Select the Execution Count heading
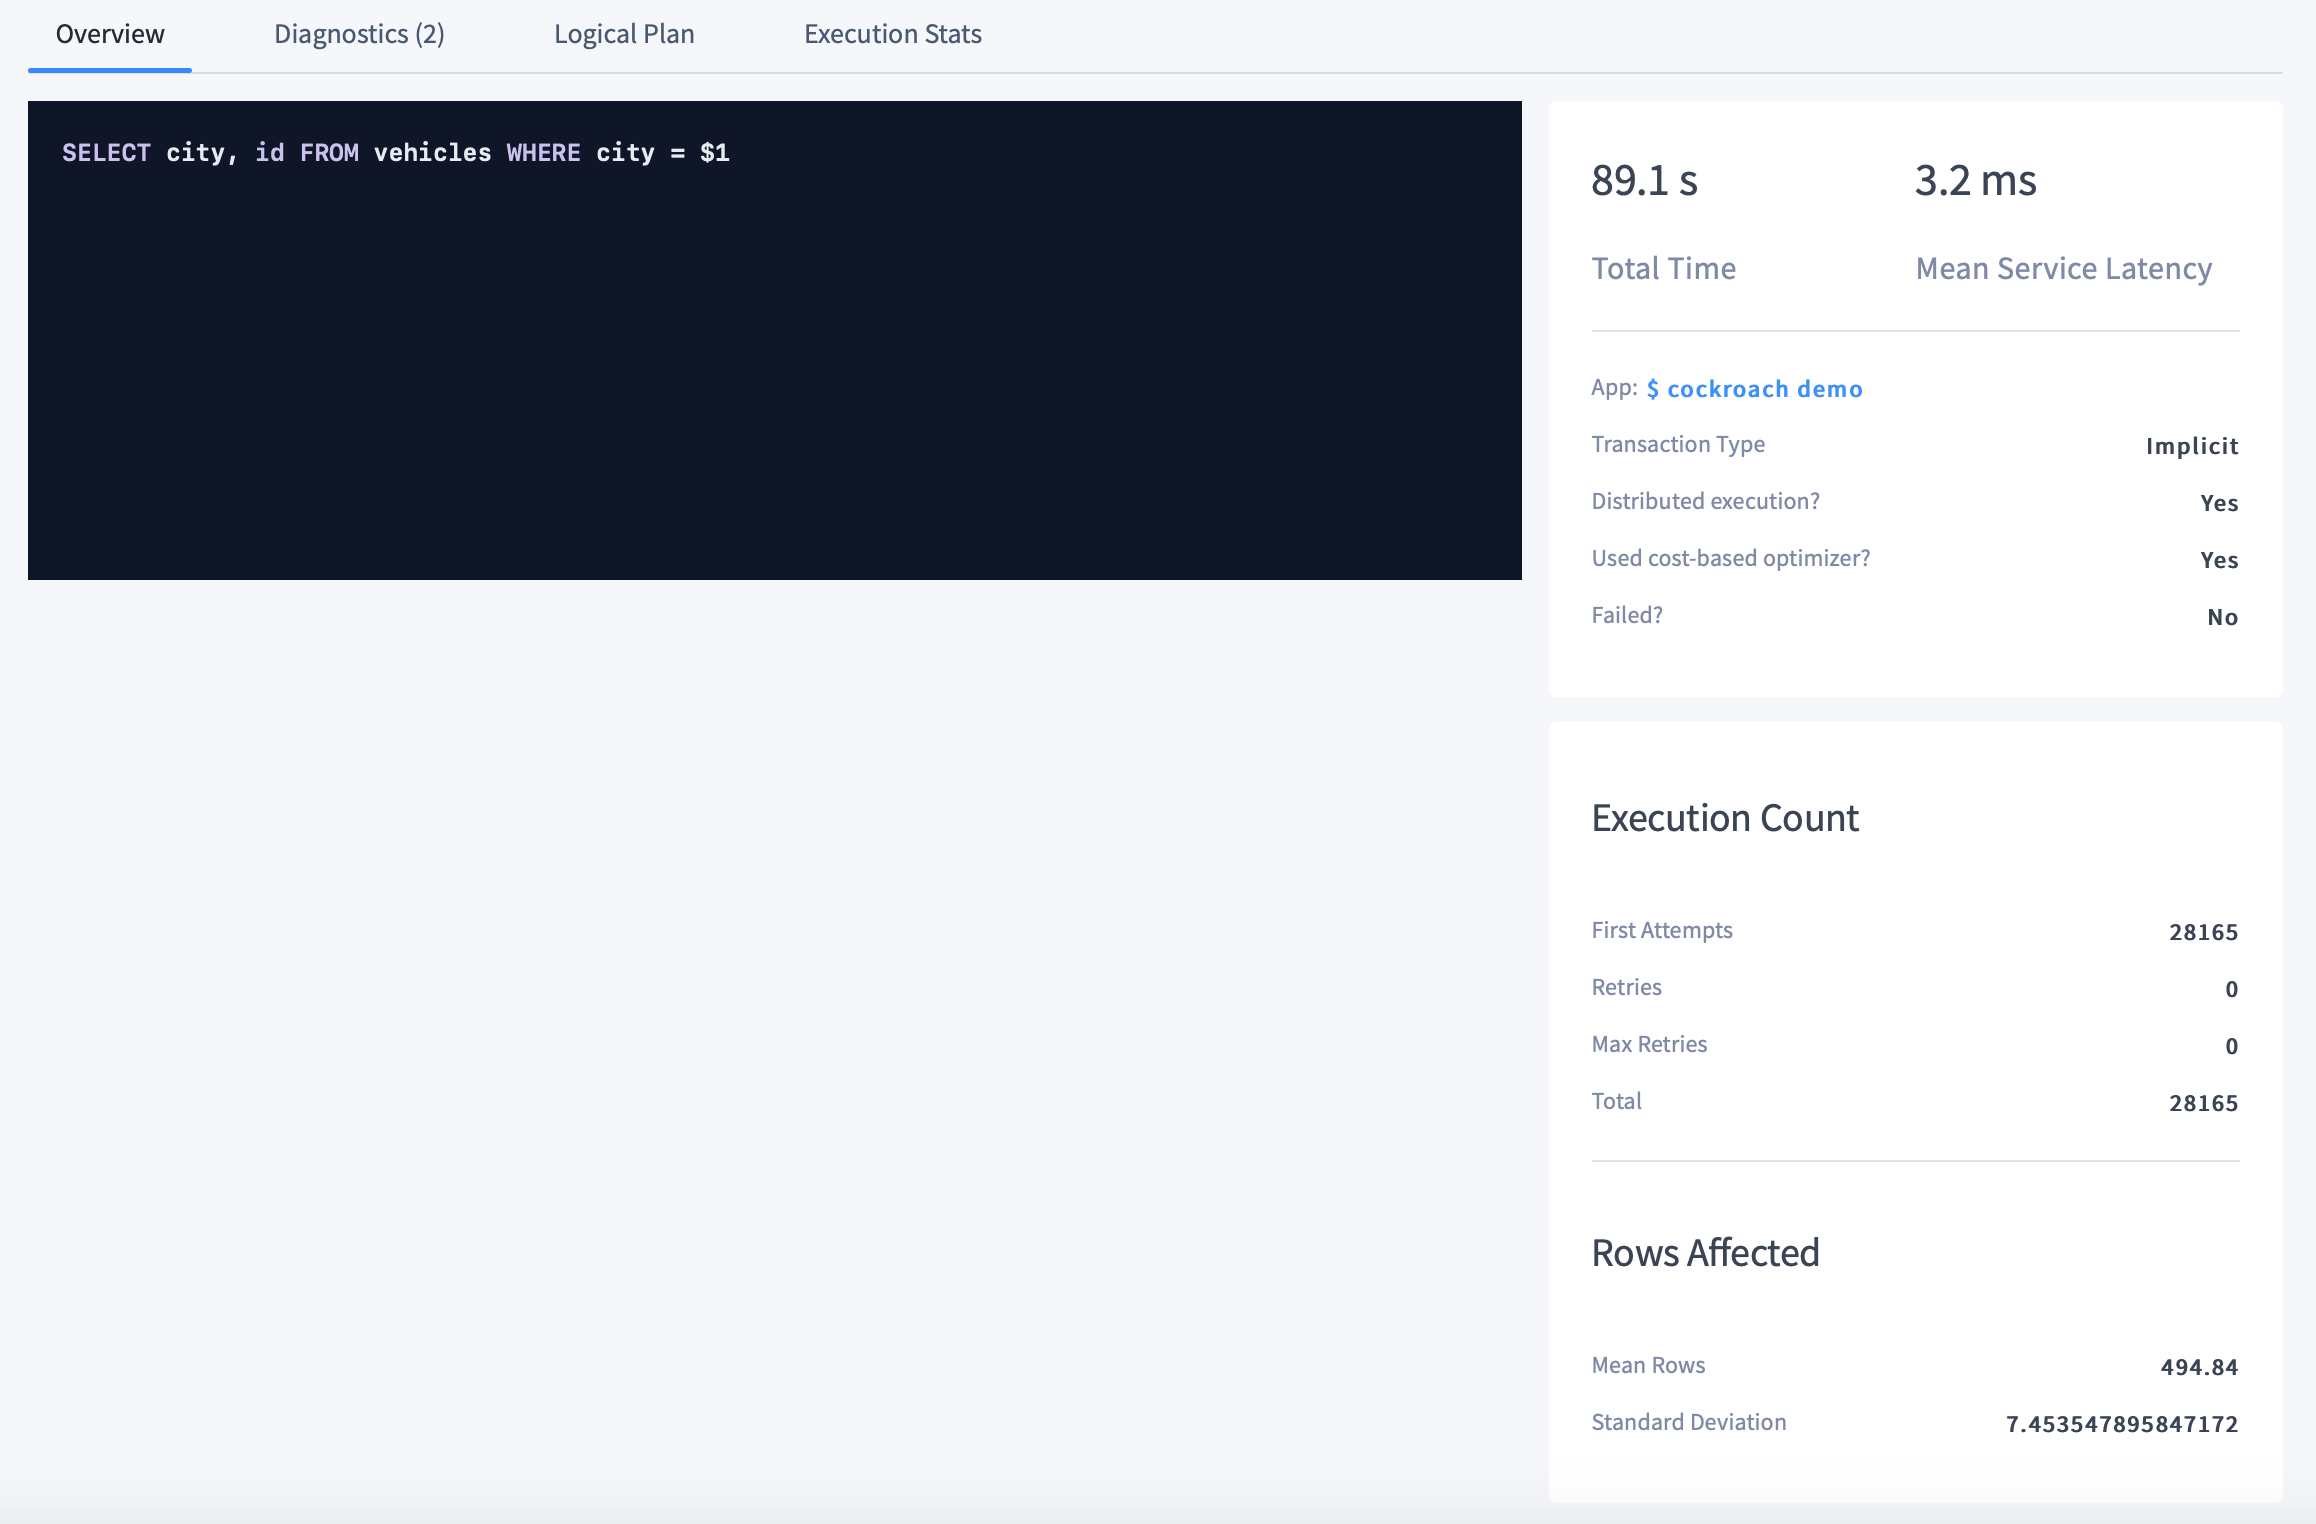2316x1524 pixels. tap(1724, 817)
